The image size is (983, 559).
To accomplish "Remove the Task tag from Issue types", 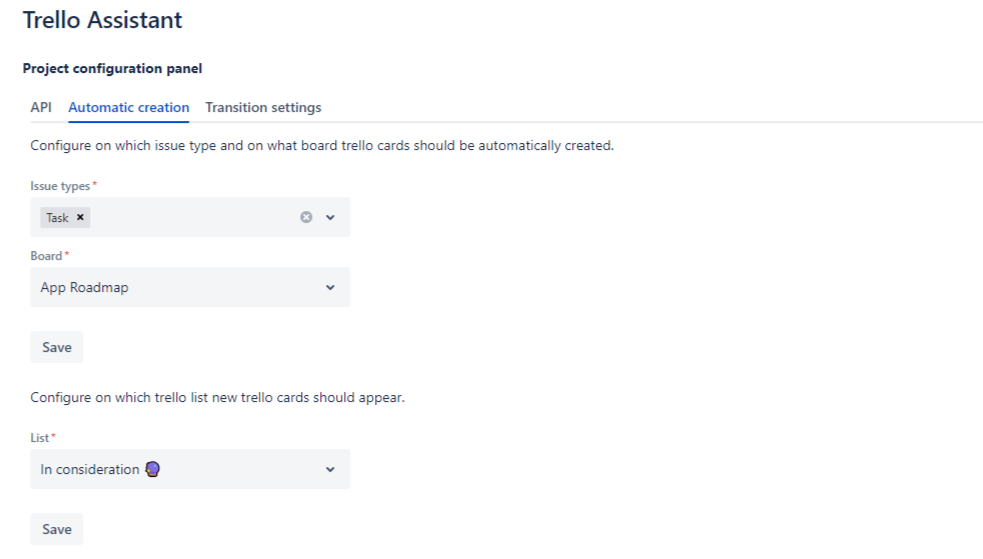I will point(80,217).
